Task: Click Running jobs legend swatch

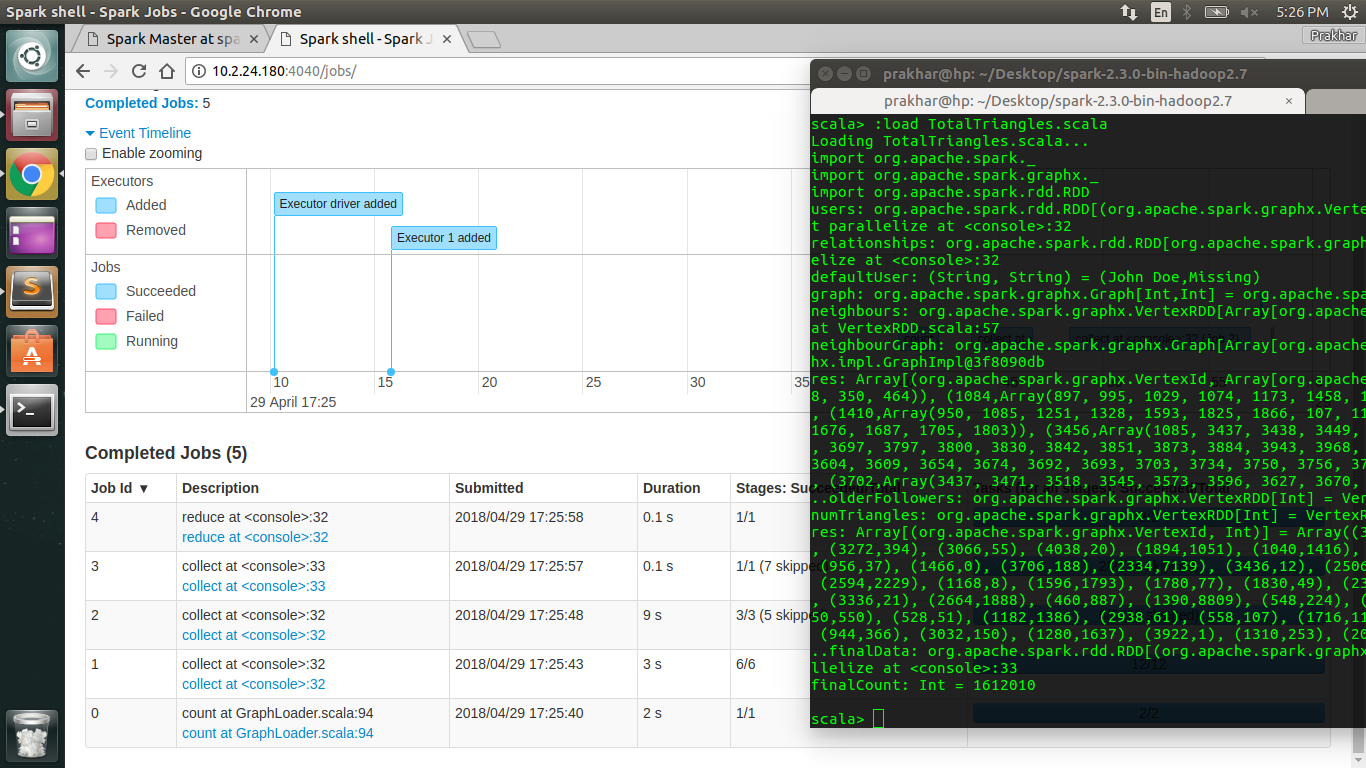Action: click(x=106, y=341)
